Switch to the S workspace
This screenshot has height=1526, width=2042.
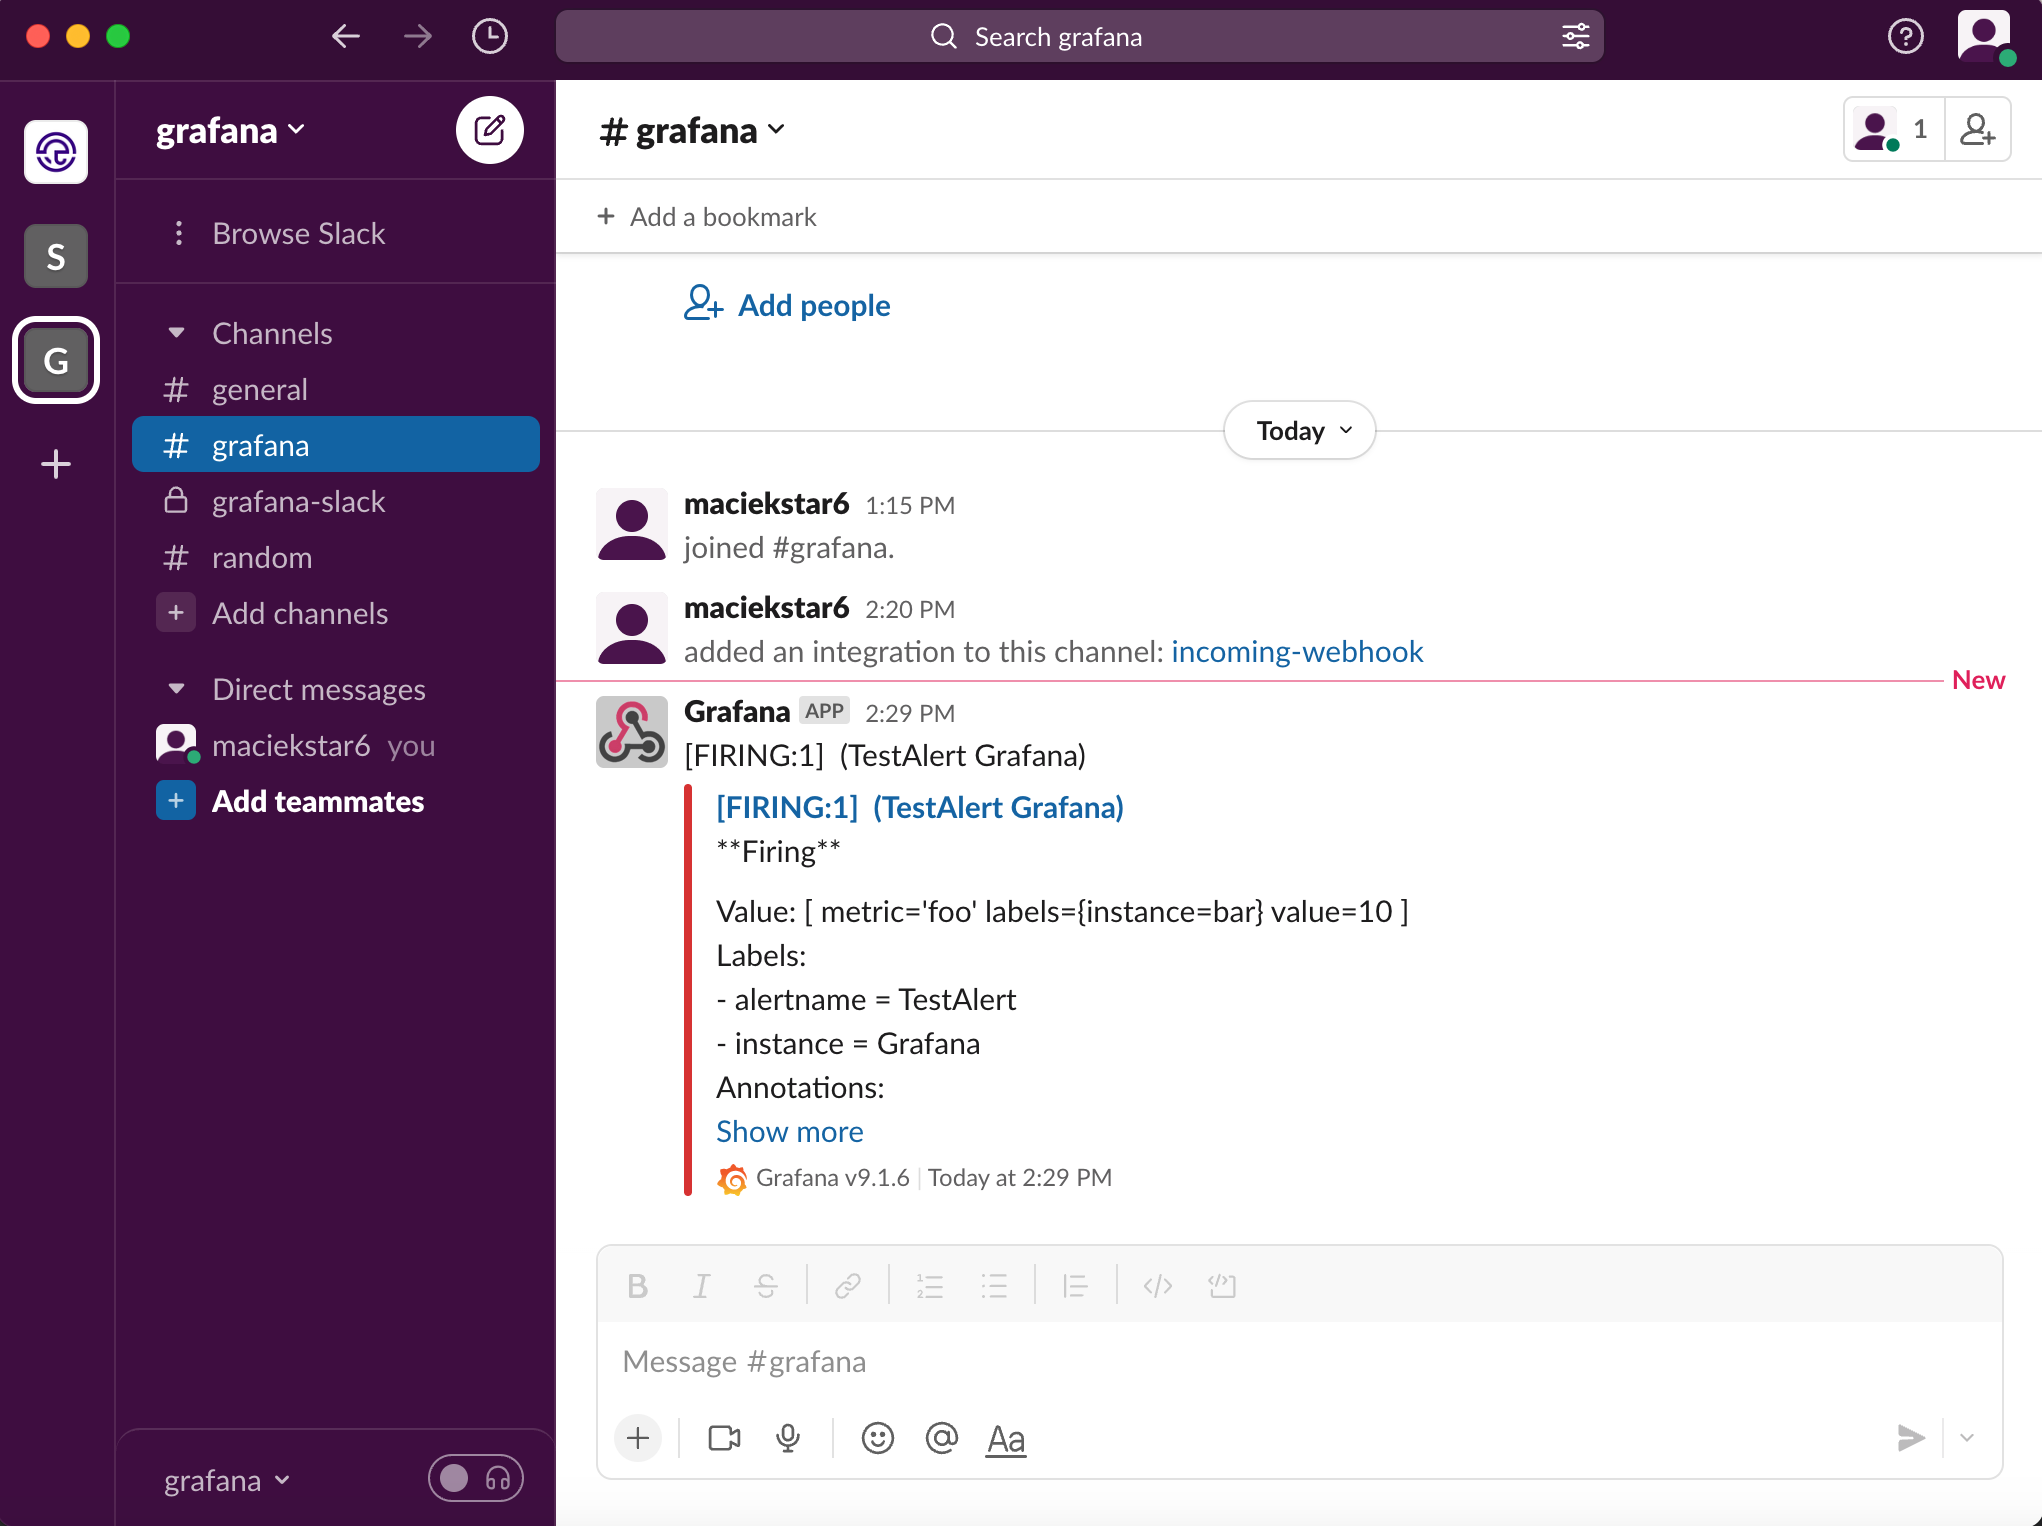coord(56,256)
